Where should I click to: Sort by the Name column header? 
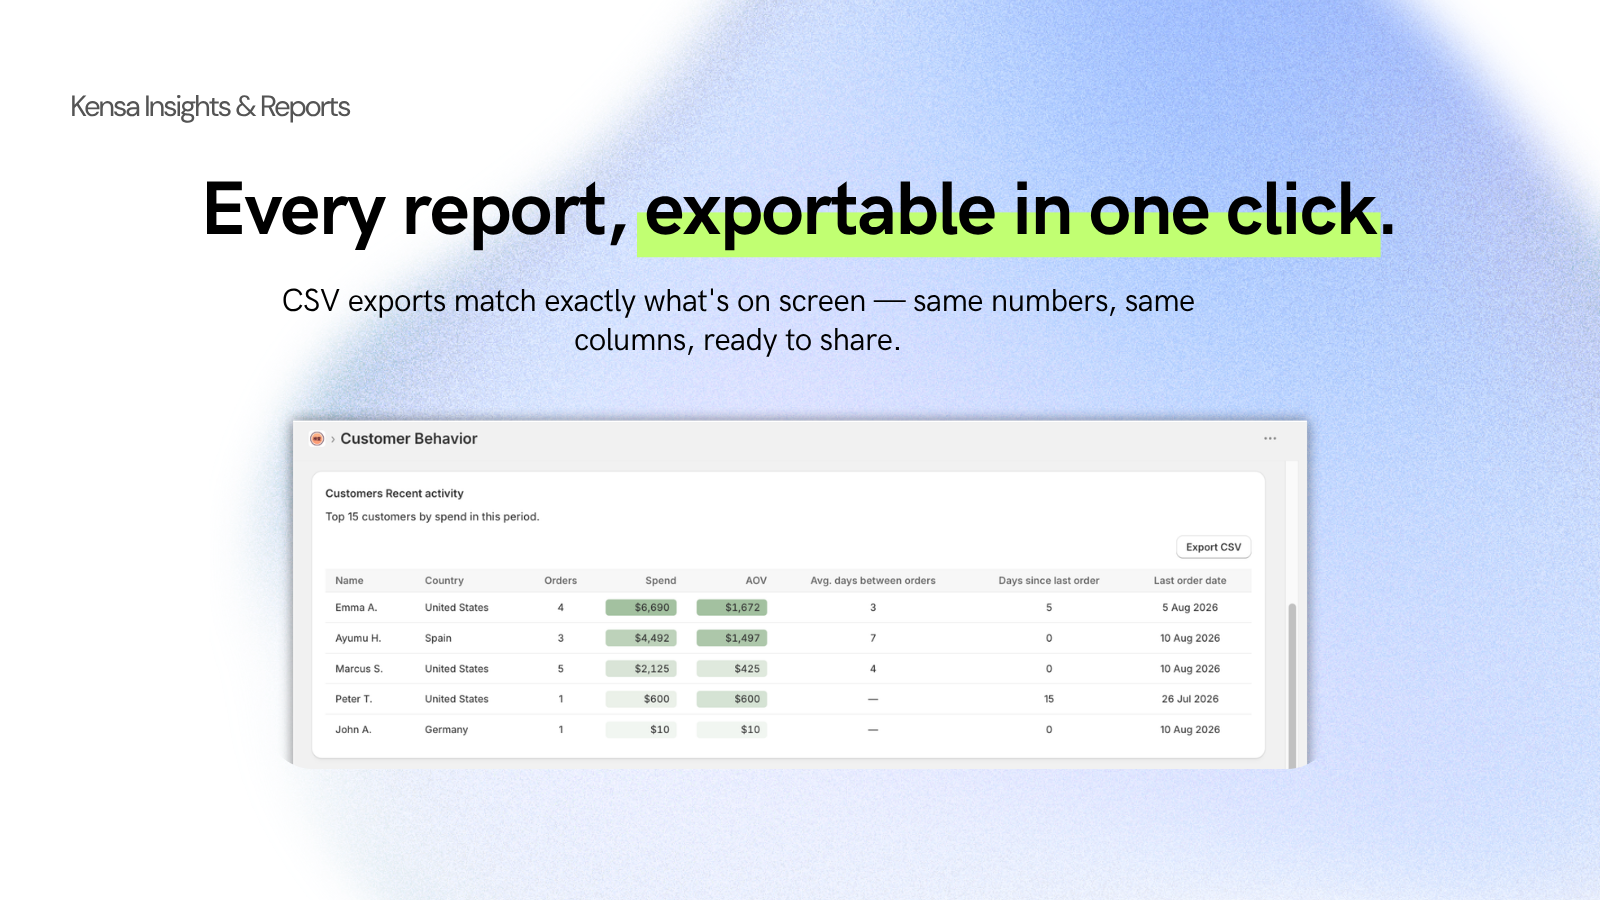point(349,580)
